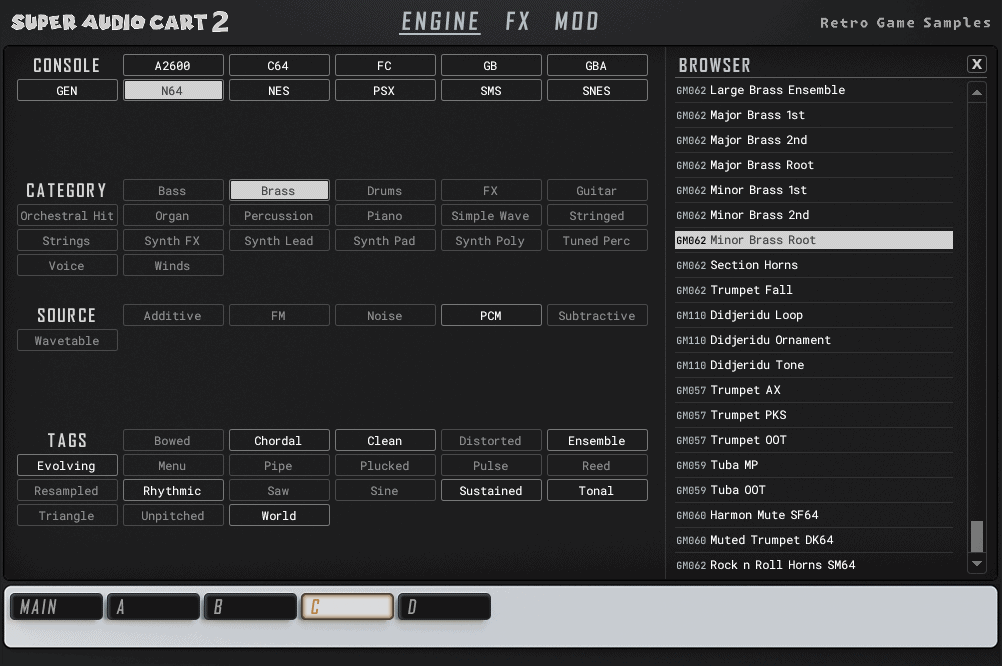Toggle the Tonal tag
This screenshot has height=666, width=1002.
597,490
